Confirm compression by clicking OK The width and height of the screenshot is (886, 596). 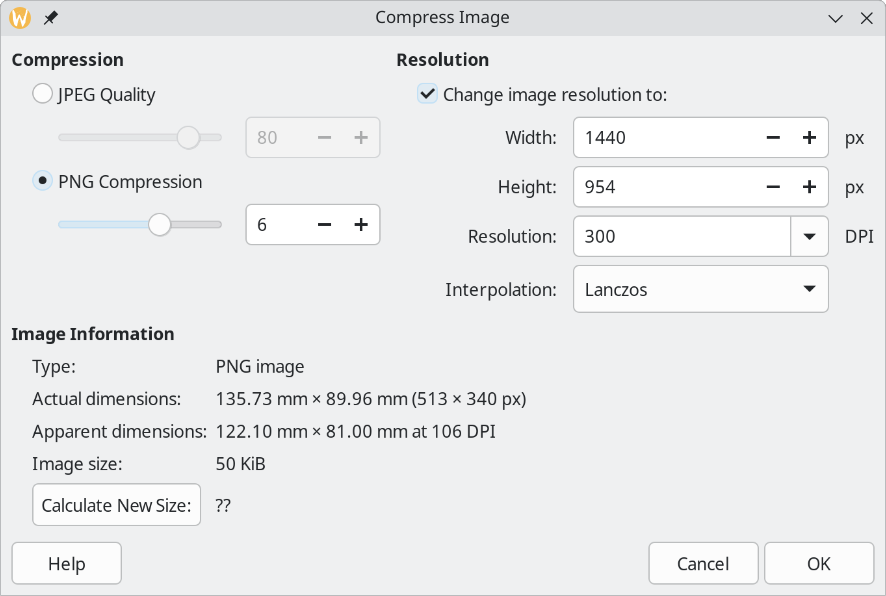(818, 563)
